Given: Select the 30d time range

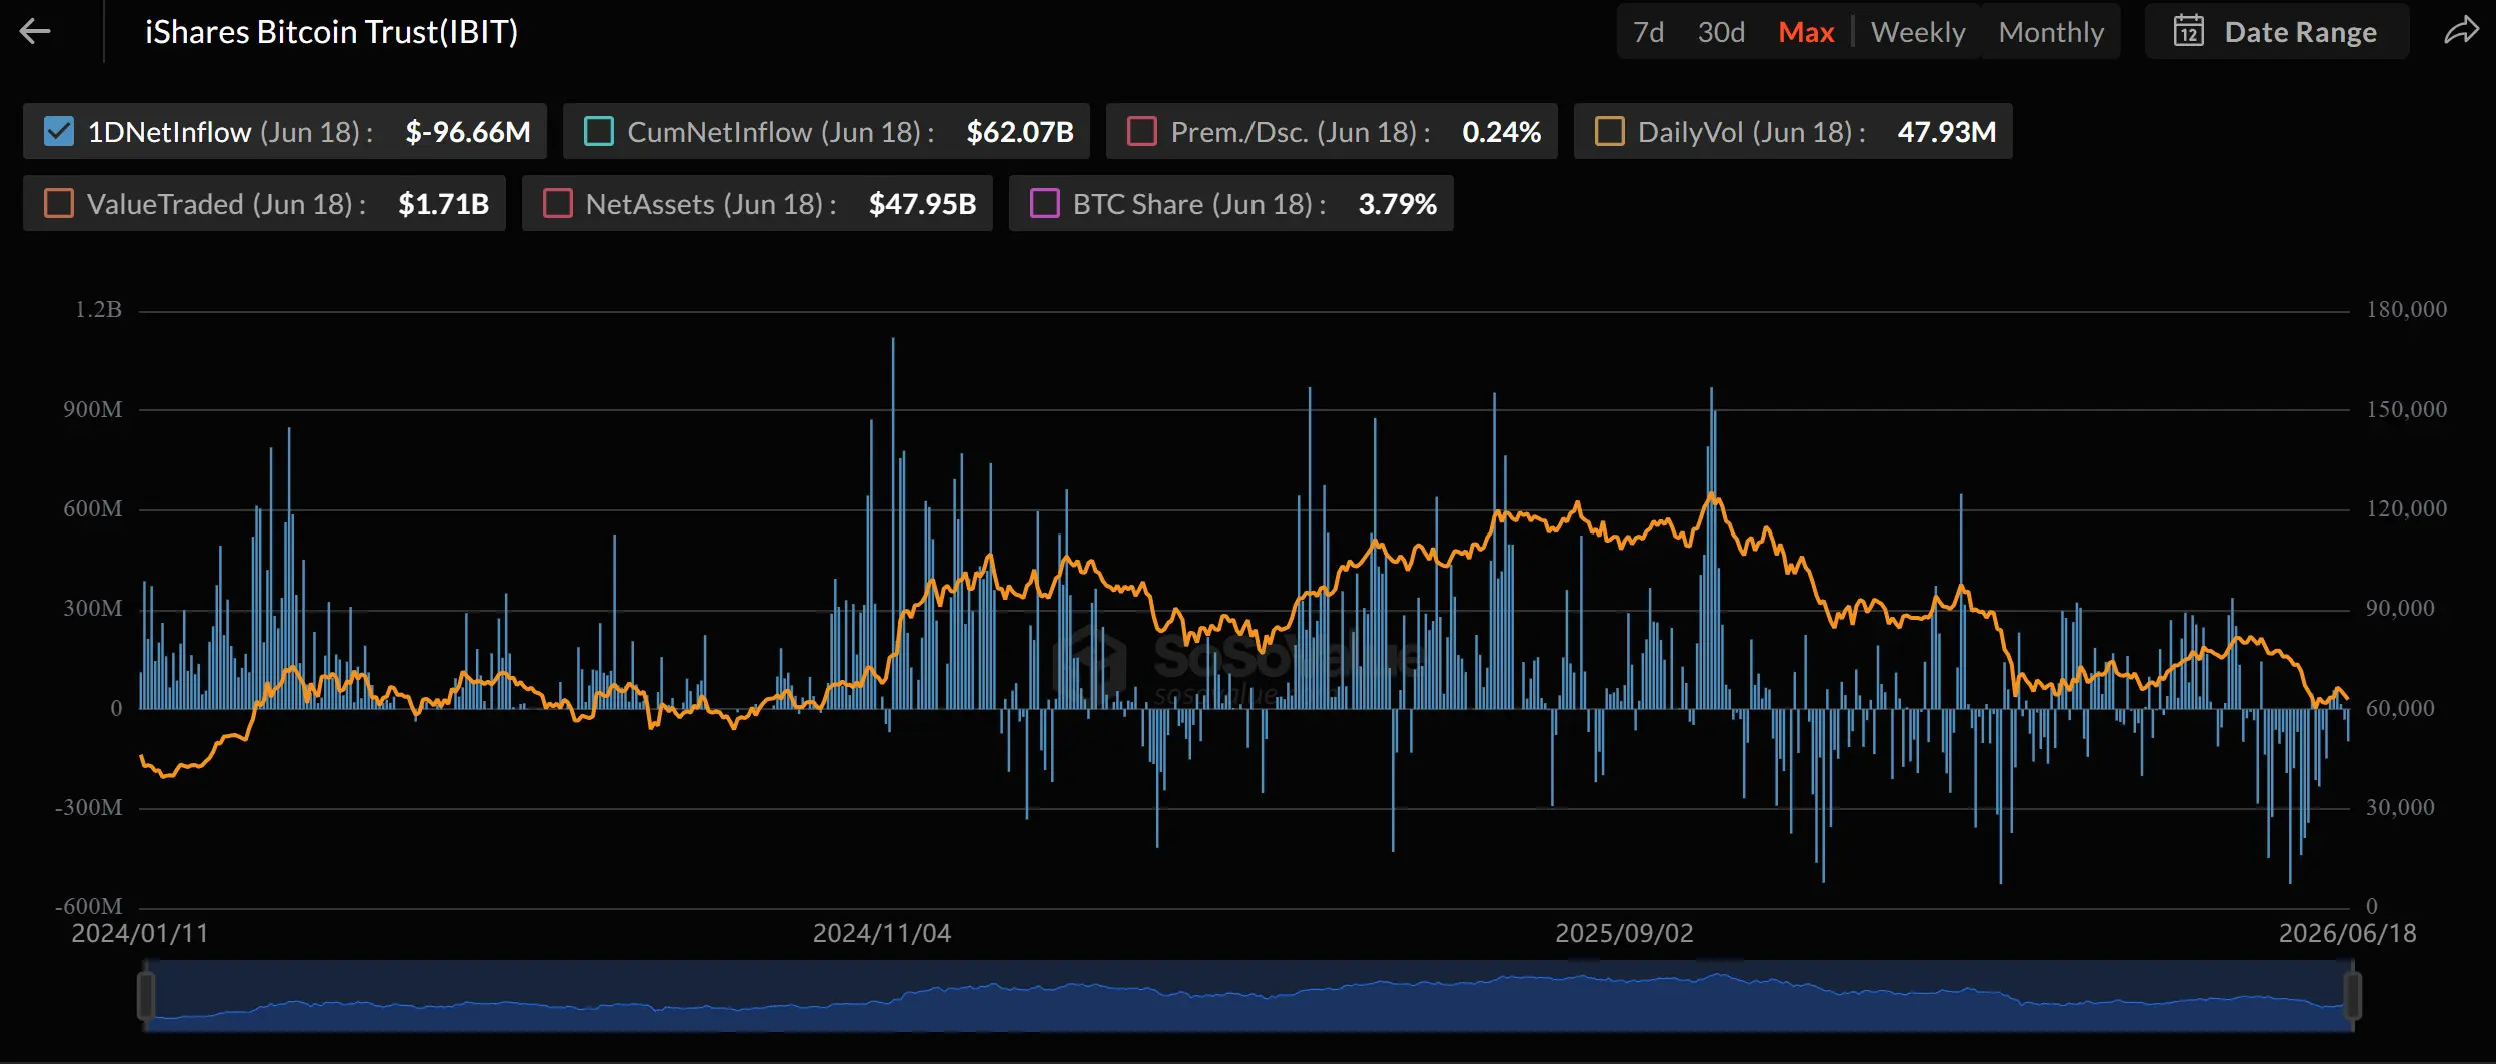Looking at the screenshot, I should [1721, 32].
